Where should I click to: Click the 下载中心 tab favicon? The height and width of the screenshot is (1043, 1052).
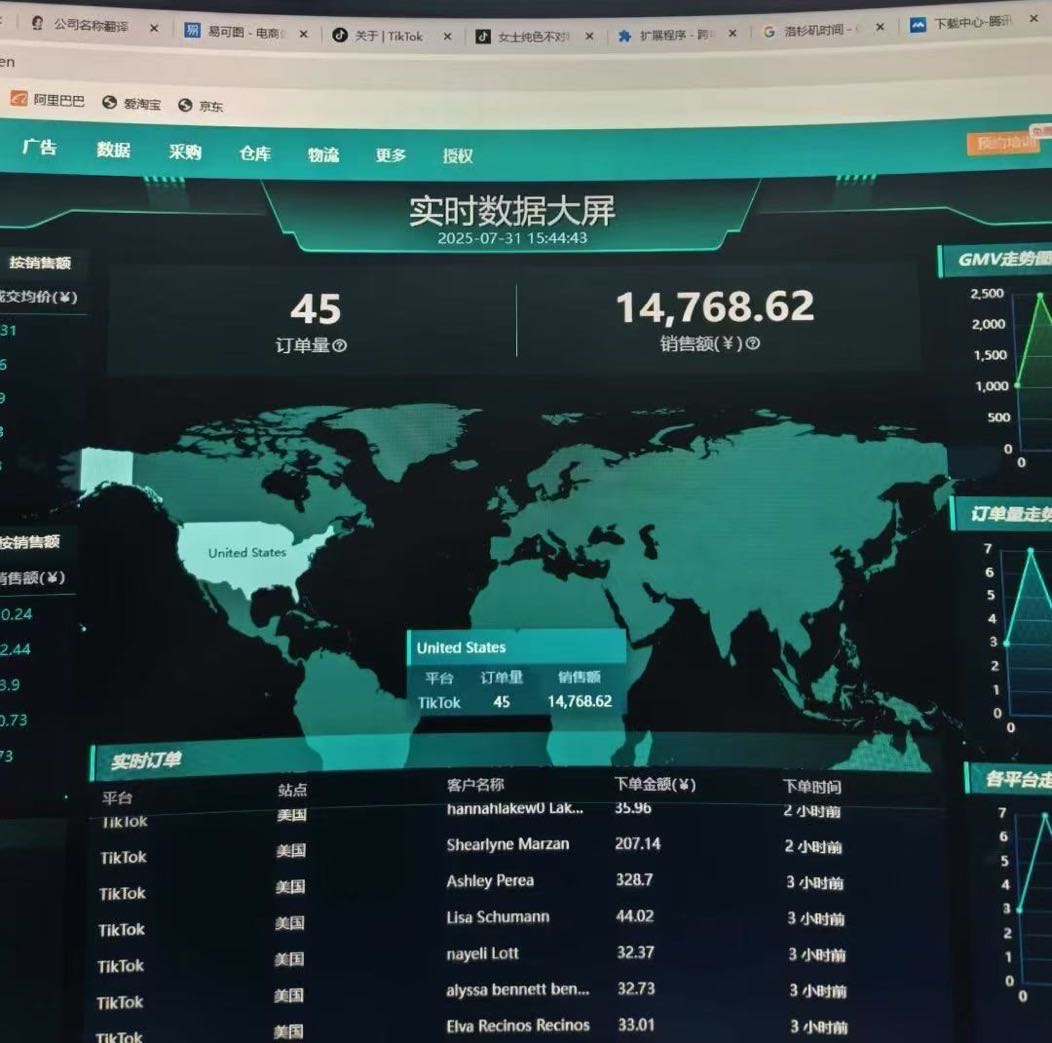point(918,25)
